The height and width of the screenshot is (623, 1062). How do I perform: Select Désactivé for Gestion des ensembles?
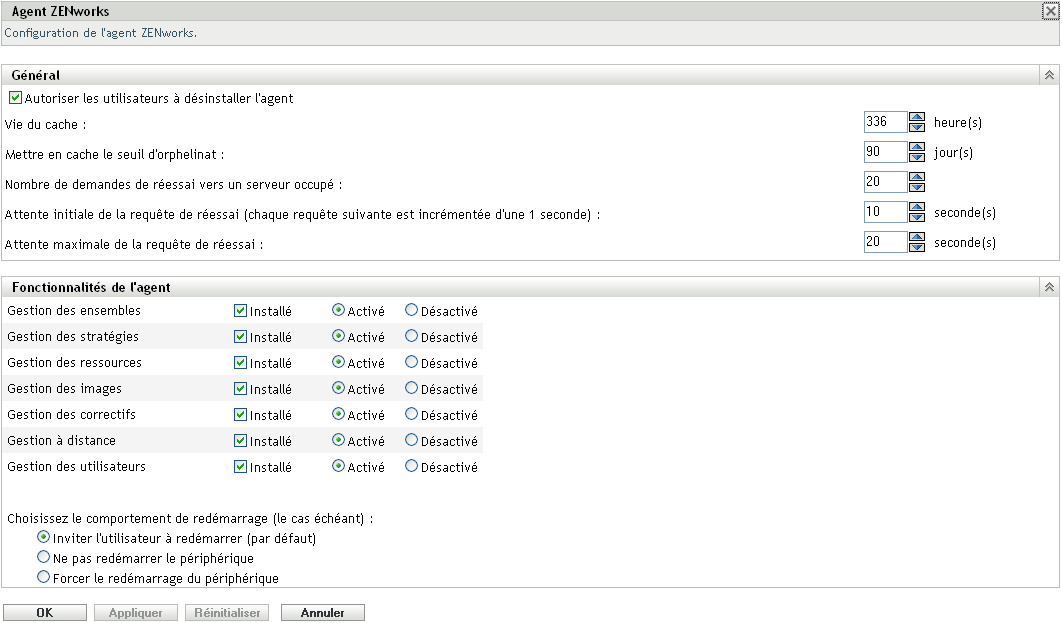(411, 310)
